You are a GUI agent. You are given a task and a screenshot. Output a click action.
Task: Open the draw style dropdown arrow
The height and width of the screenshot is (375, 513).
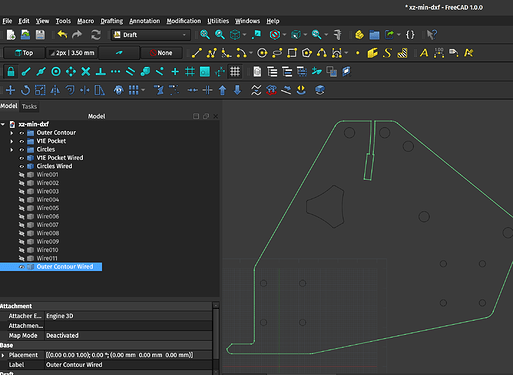pos(284,35)
